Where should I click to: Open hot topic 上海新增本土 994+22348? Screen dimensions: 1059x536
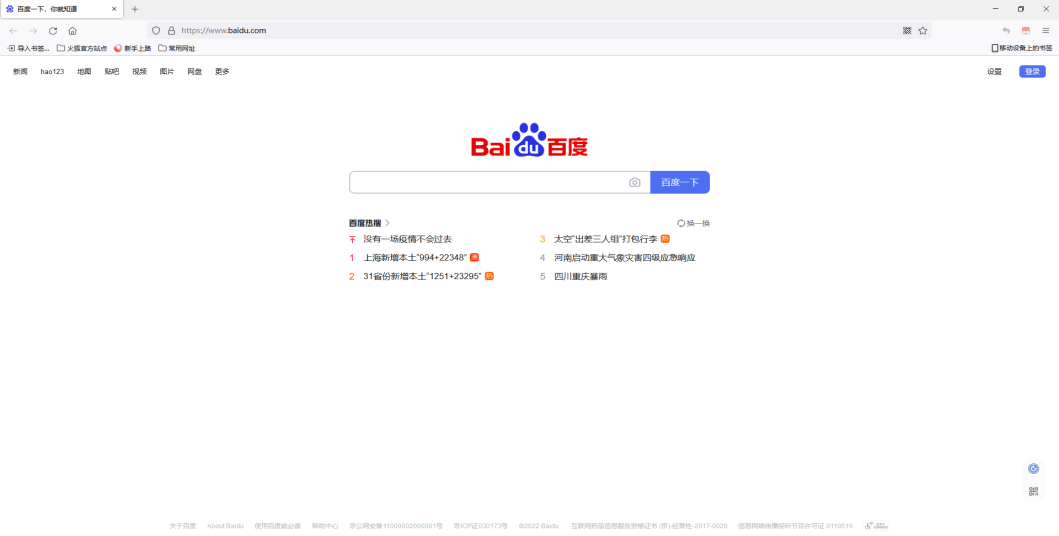click(415, 258)
